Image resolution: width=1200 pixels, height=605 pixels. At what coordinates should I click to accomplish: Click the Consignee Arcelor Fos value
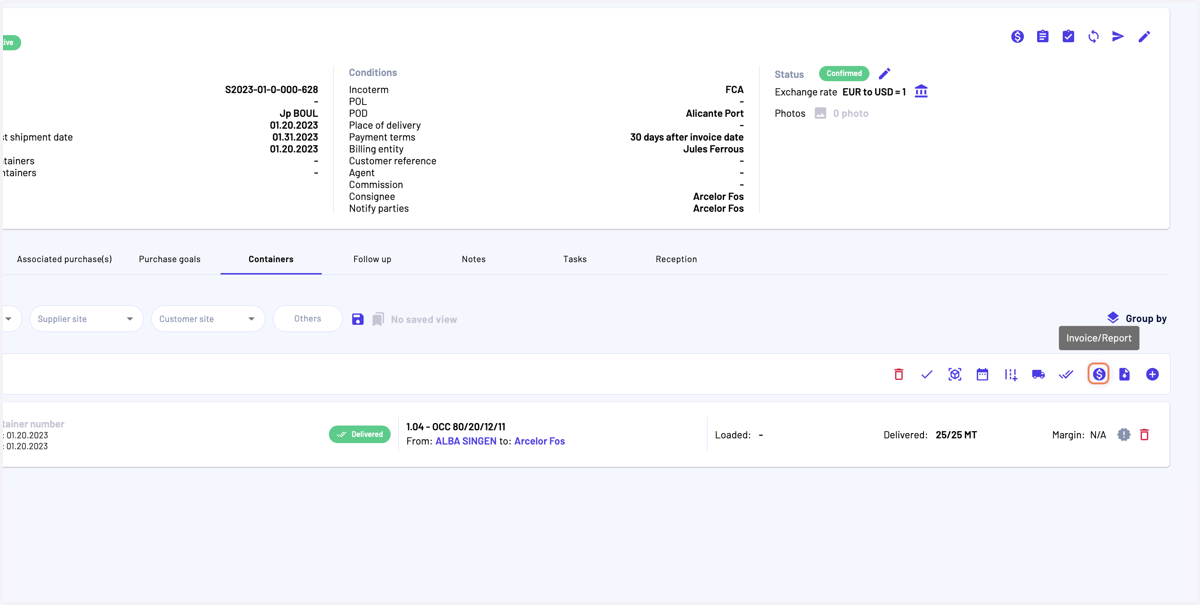(x=718, y=197)
